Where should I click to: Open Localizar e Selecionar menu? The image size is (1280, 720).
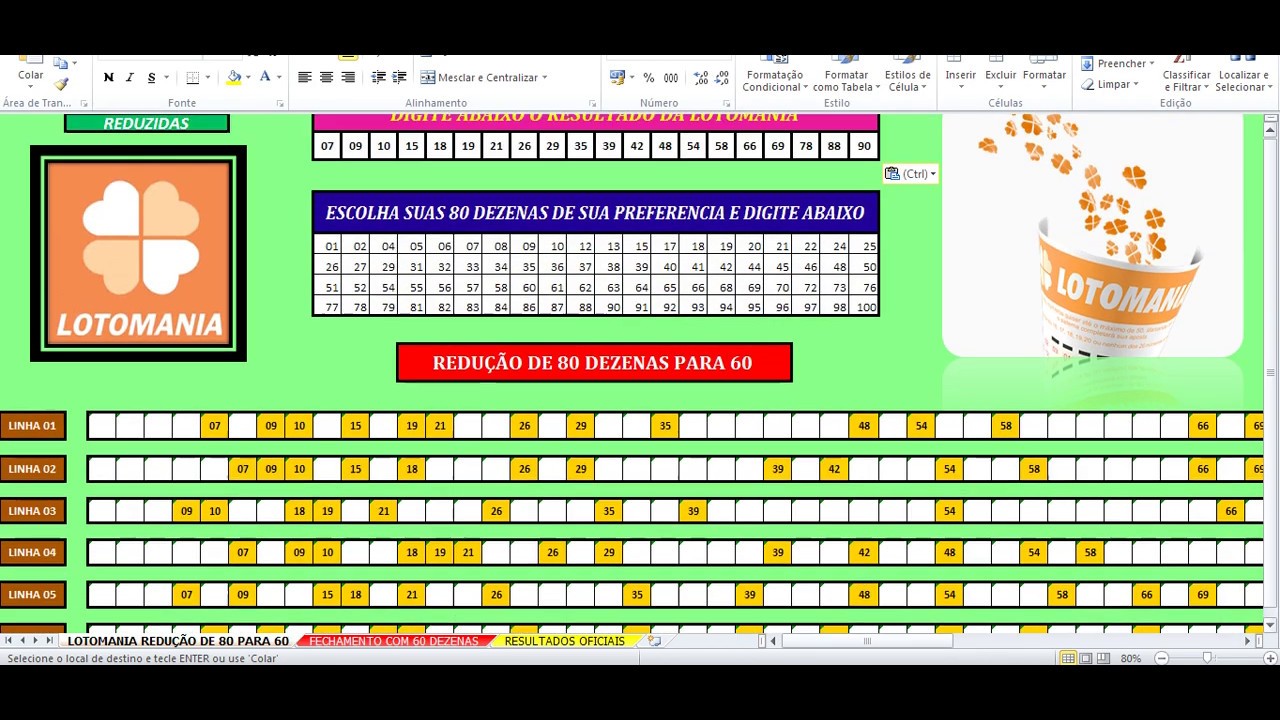tap(1244, 77)
